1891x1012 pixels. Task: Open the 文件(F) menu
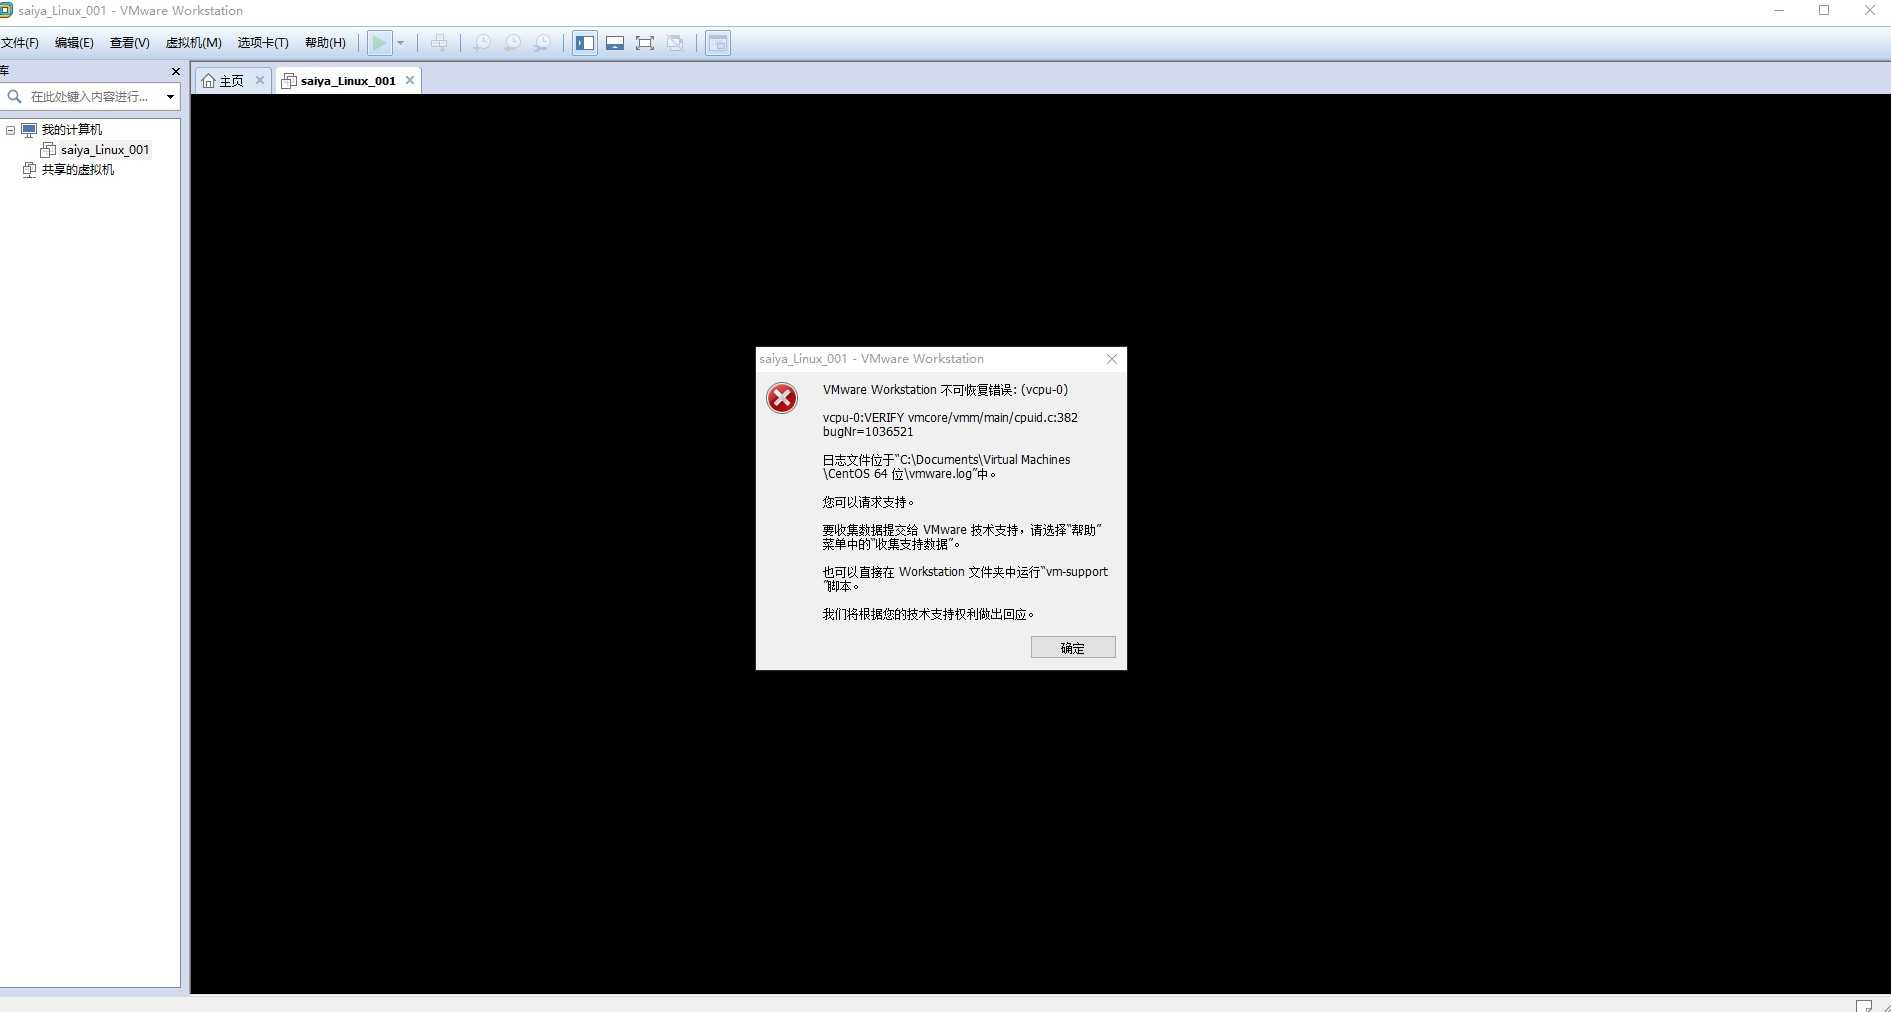tap(19, 43)
